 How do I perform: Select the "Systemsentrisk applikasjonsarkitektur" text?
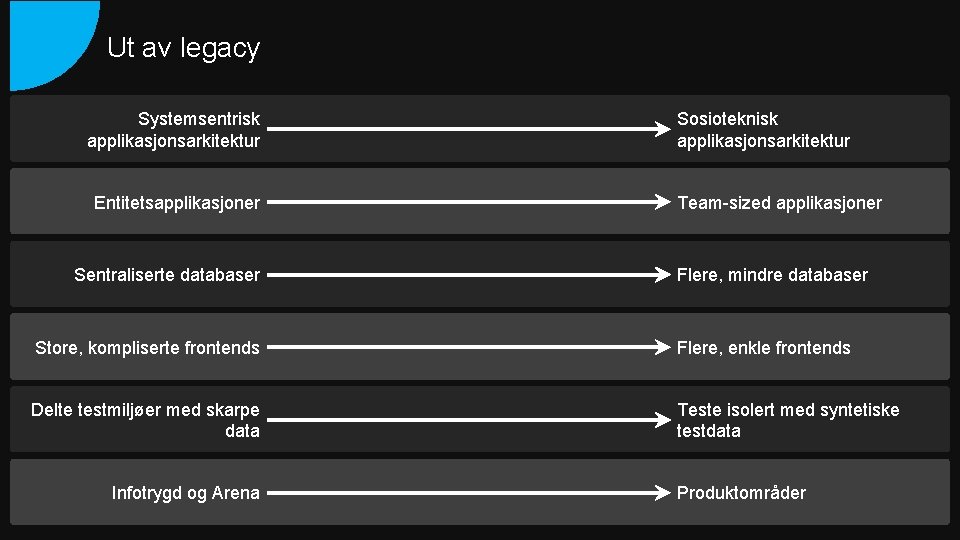(x=174, y=130)
